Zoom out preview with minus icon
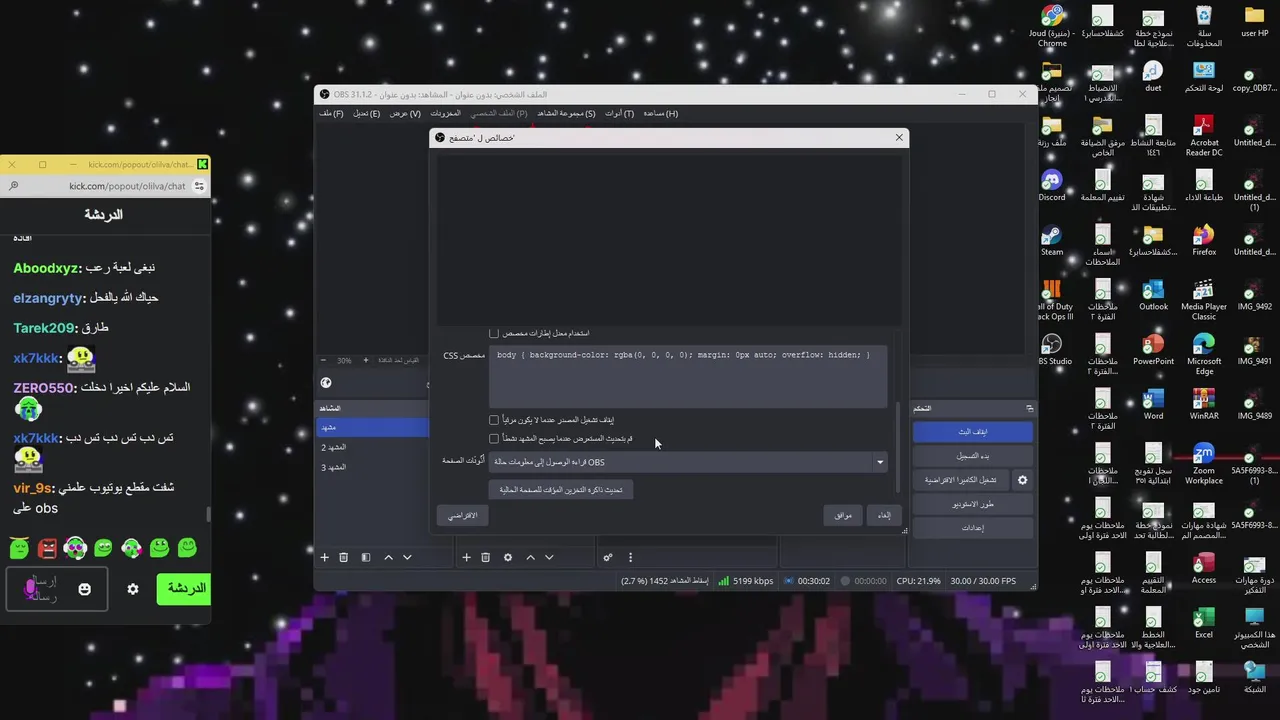 (x=323, y=360)
